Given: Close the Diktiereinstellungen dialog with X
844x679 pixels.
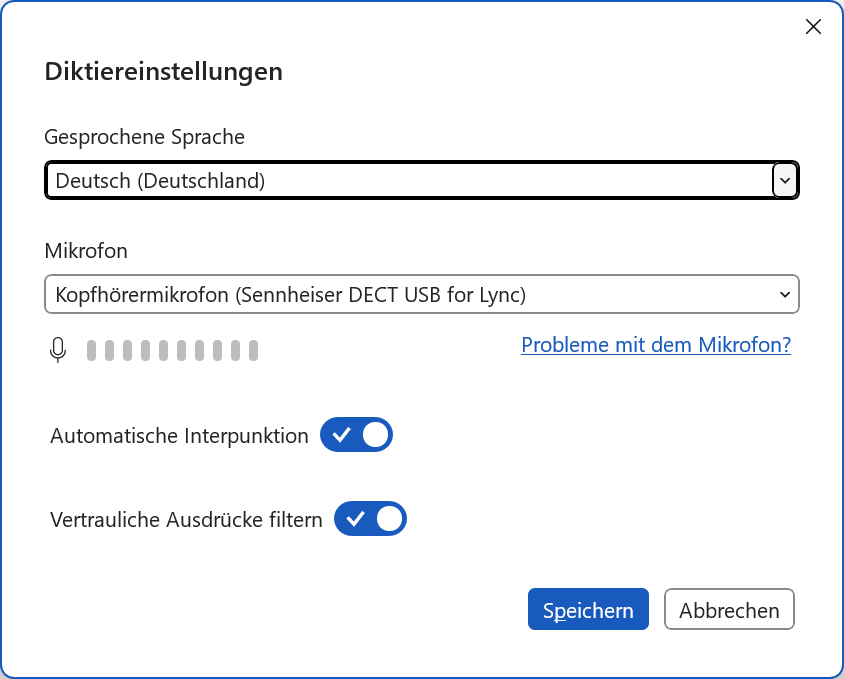Looking at the screenshot, I should tap(813, 27).
